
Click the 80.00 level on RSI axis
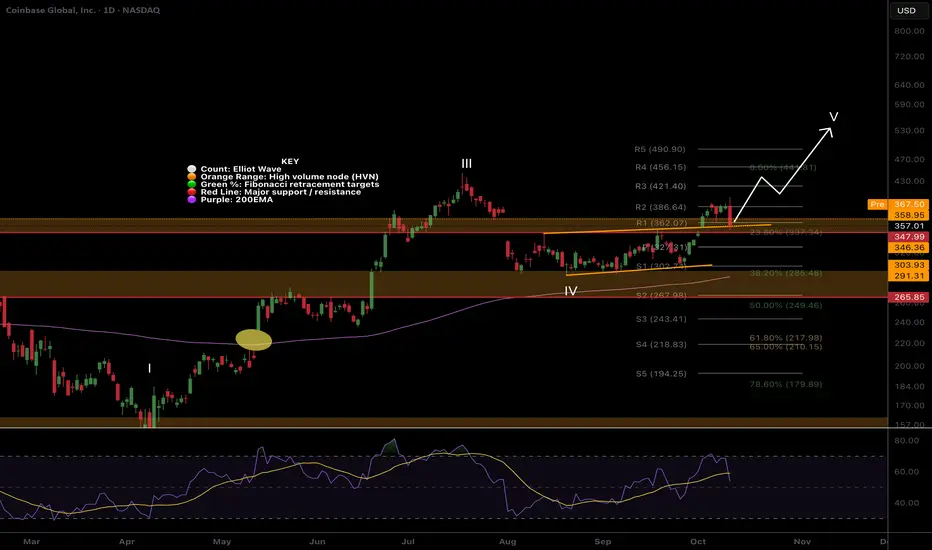click(907, 441)
